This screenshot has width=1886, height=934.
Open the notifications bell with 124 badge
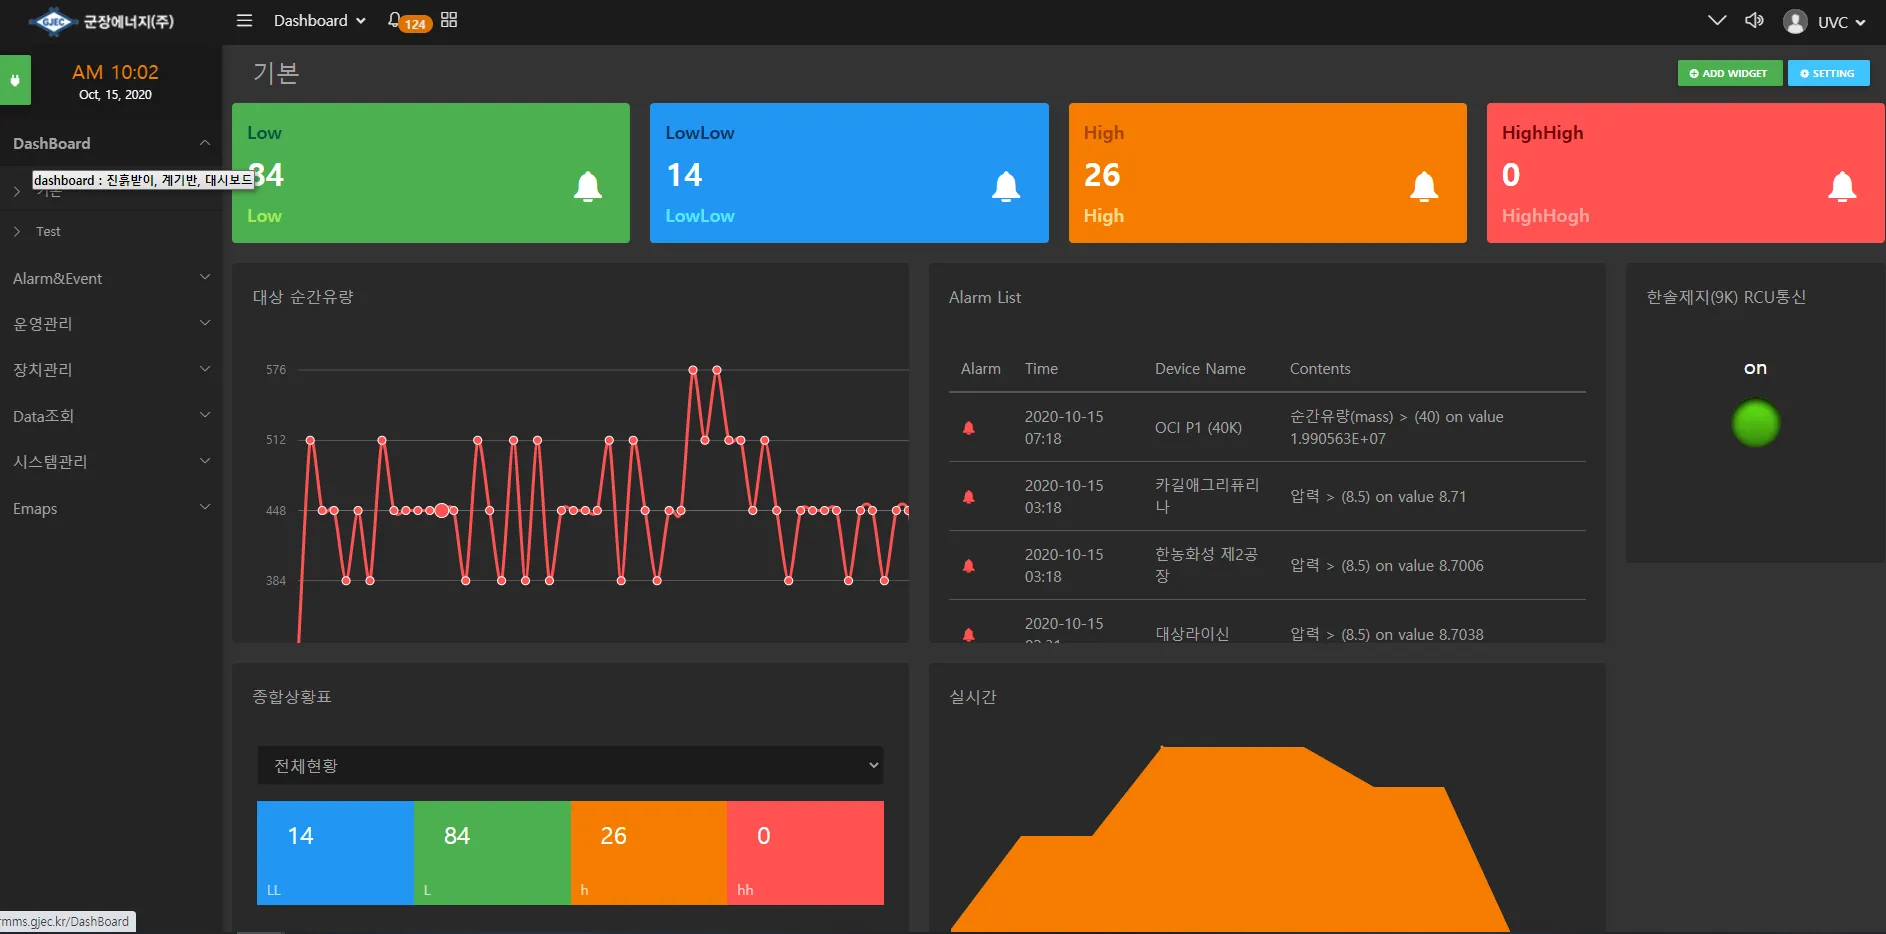click(x=396, y=21)
